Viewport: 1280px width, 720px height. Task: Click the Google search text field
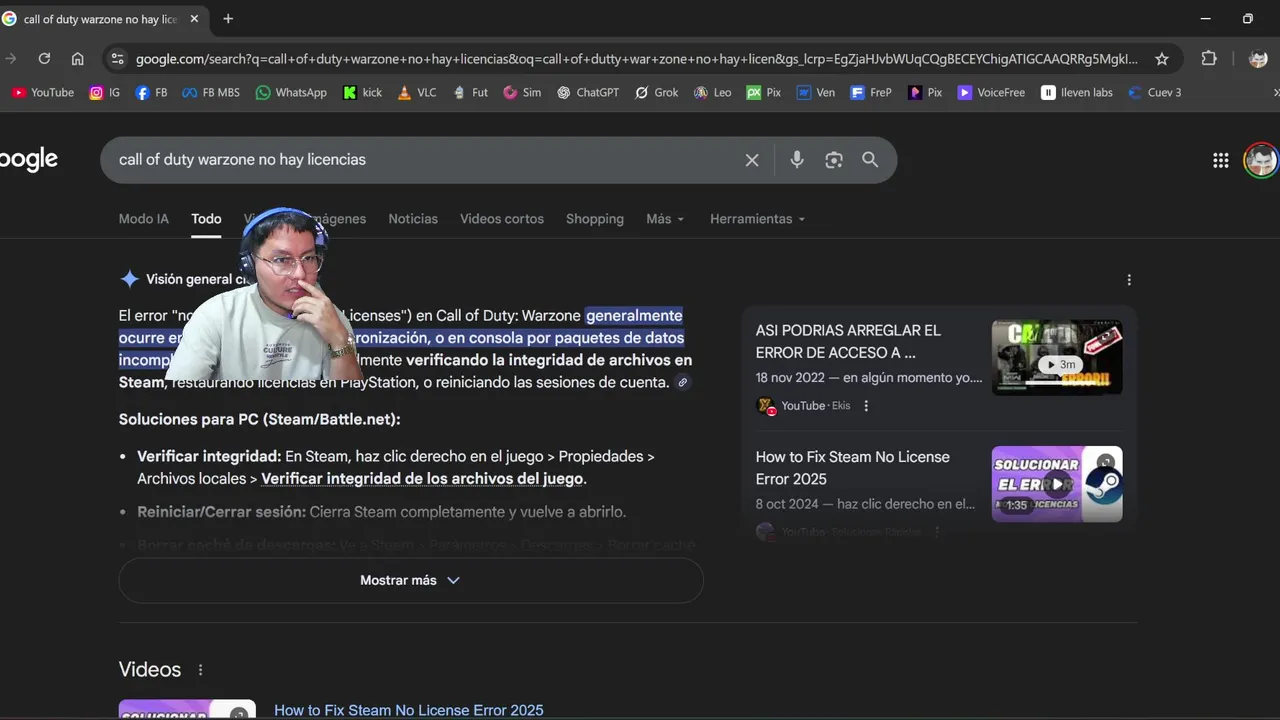click(425, 160)
